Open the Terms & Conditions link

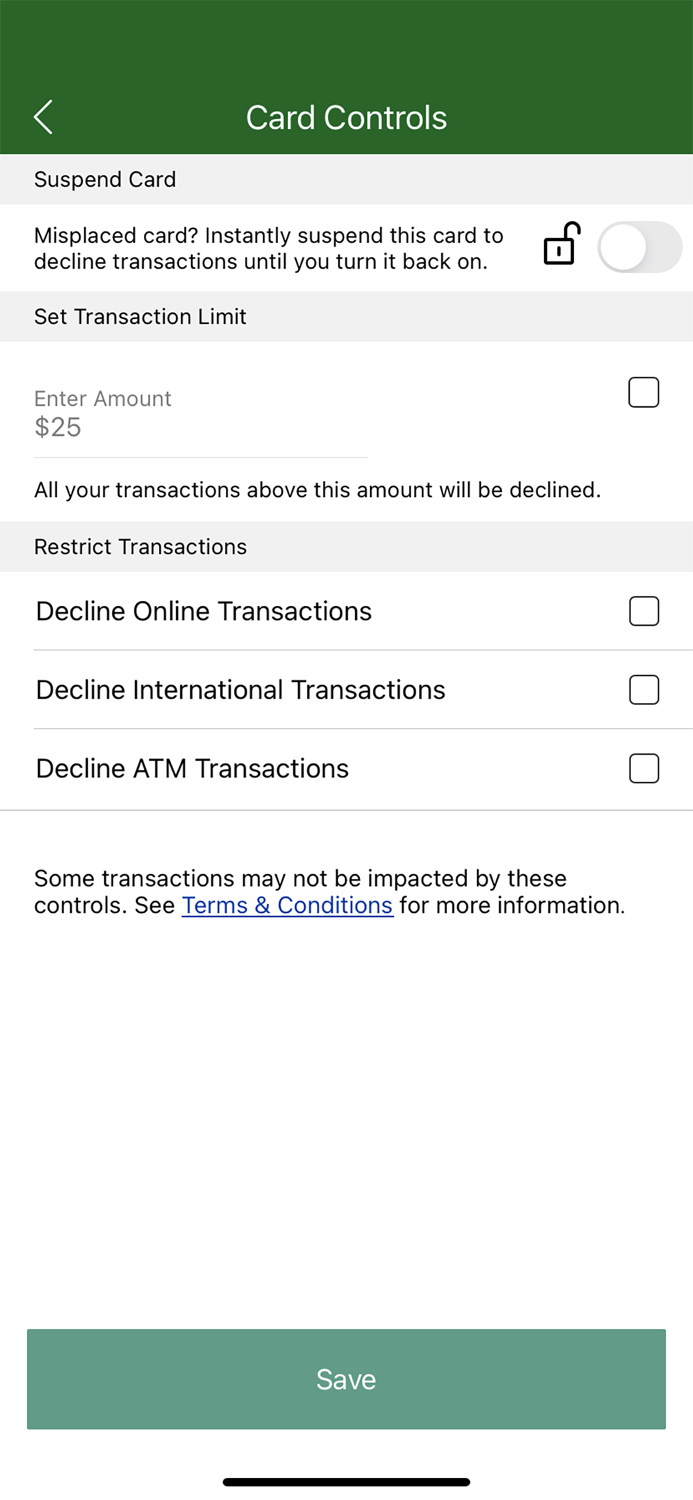click(287, 905)
